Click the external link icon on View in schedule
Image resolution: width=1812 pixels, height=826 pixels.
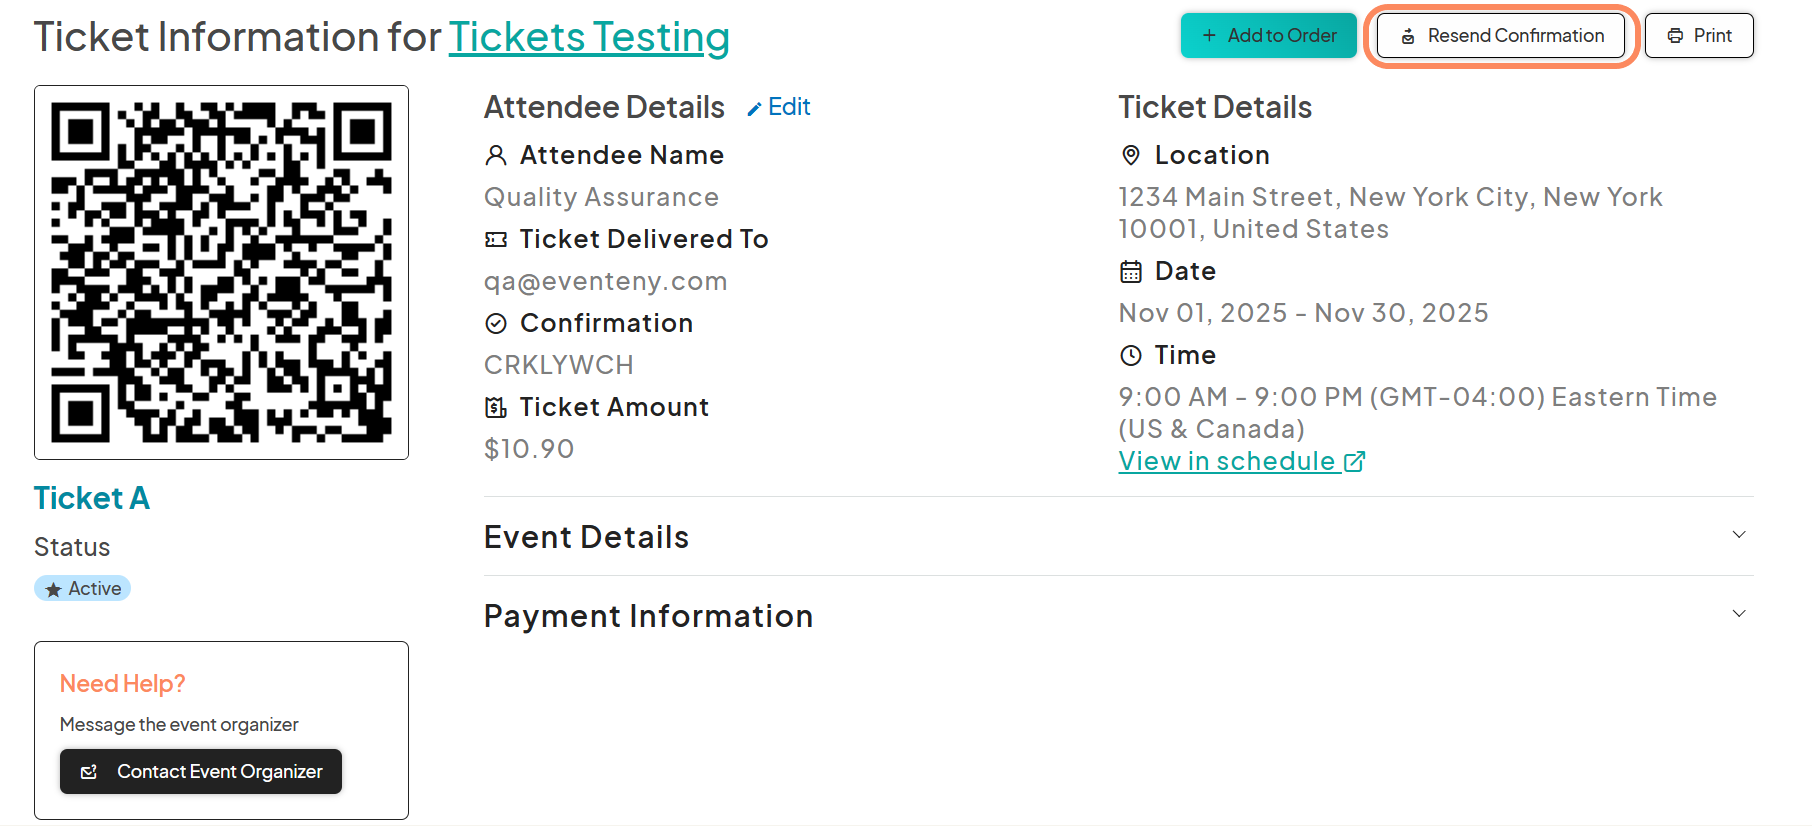click(1356, 461)
